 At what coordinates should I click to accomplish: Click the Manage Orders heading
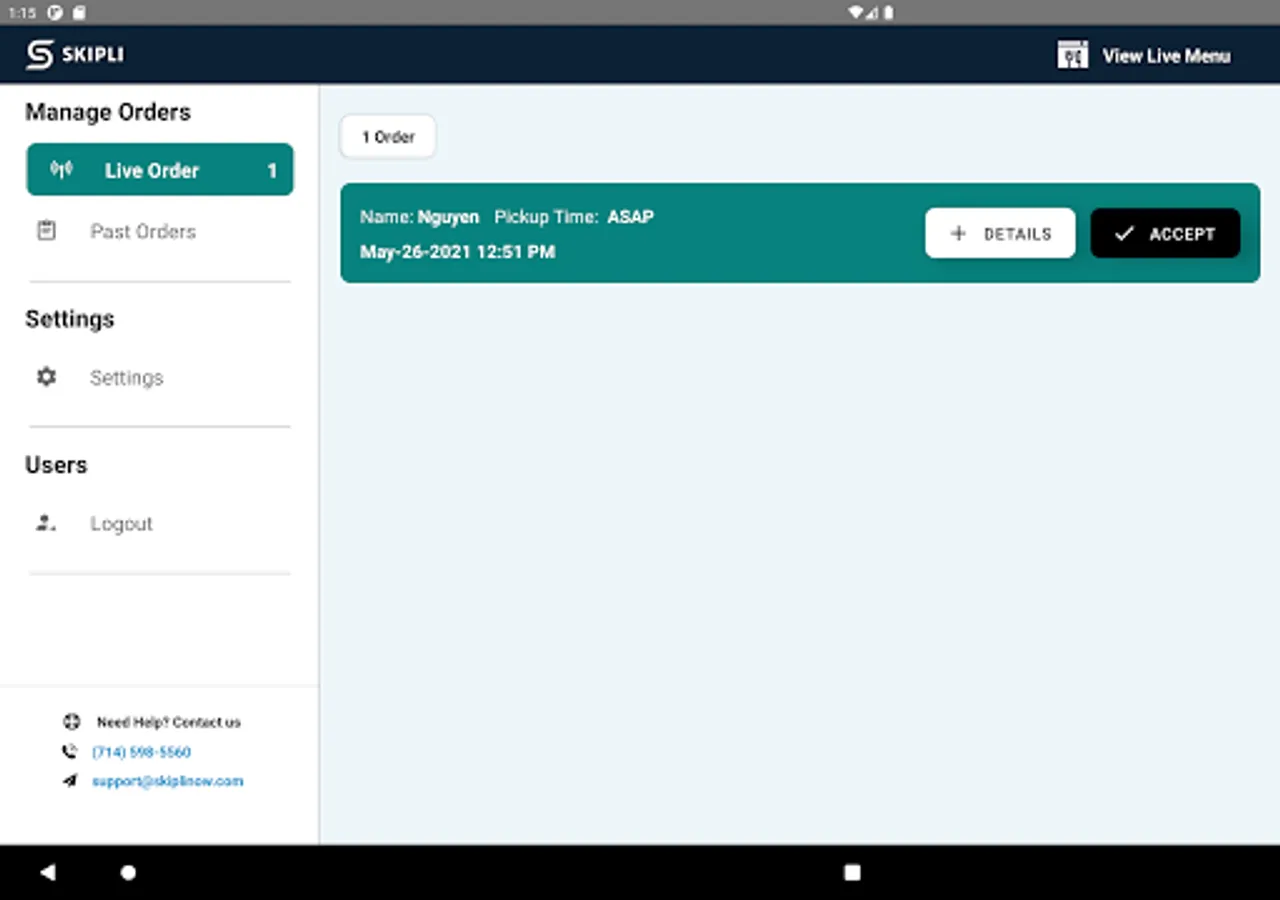108,112
